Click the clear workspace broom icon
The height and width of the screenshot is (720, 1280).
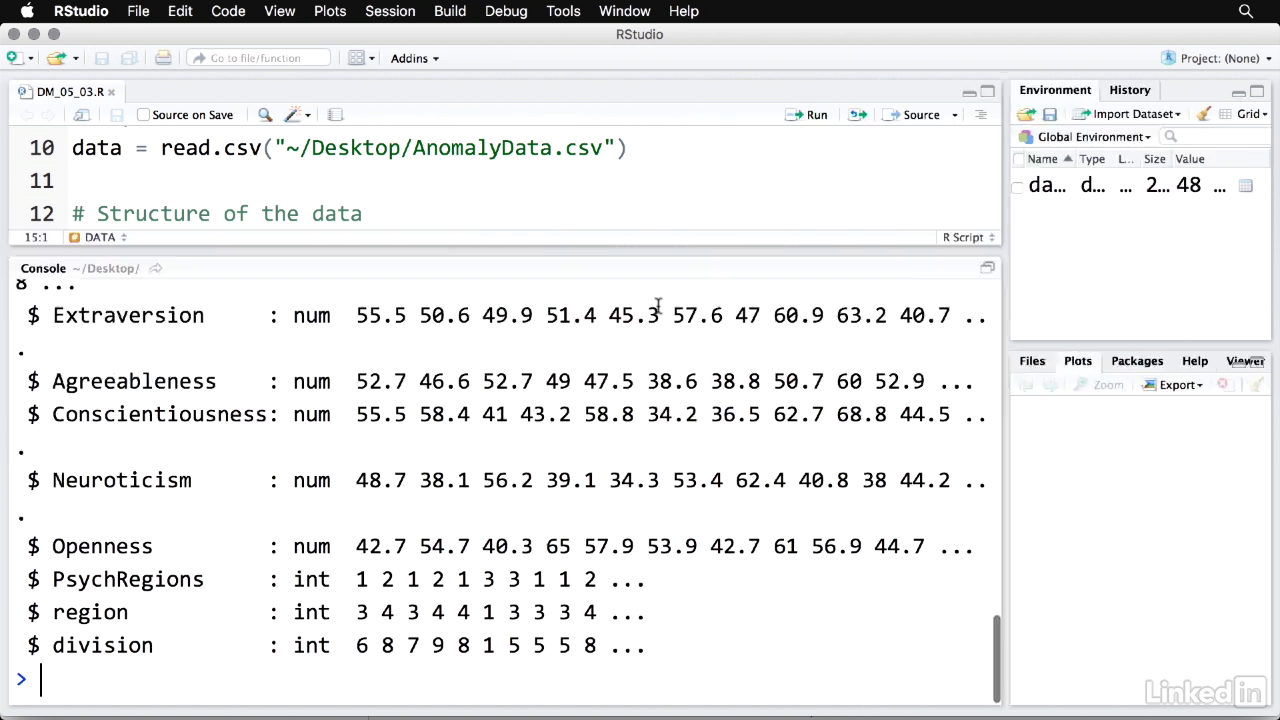pyautogui.click(x=1204, y=114)
